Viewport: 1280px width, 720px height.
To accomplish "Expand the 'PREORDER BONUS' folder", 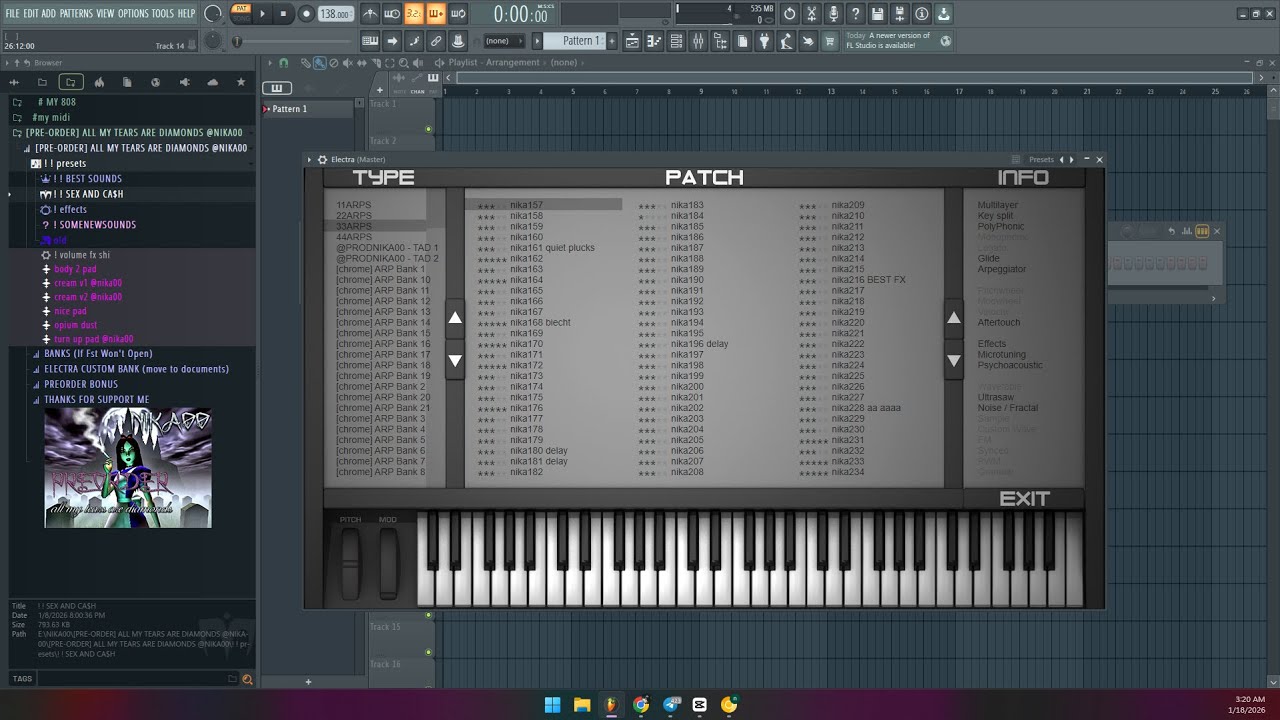I will [x=81, y=384].
